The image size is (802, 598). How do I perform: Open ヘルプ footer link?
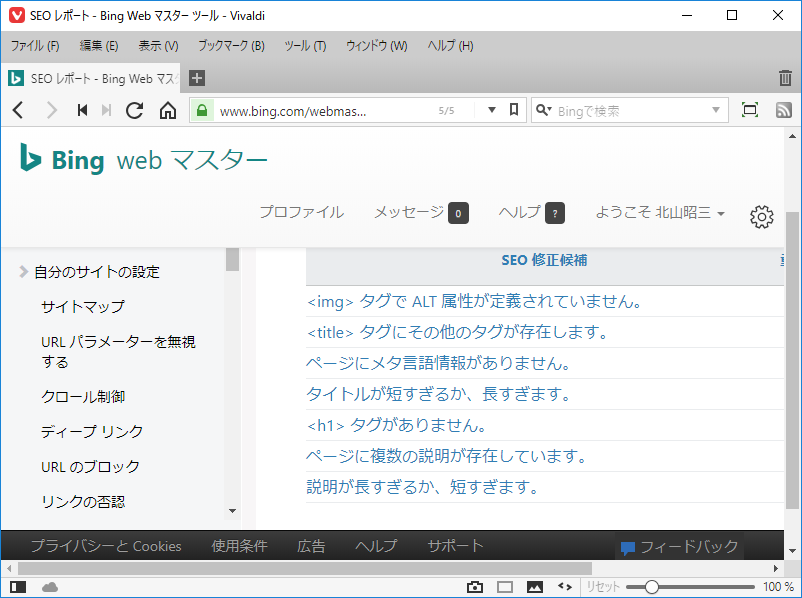[376, 546]
